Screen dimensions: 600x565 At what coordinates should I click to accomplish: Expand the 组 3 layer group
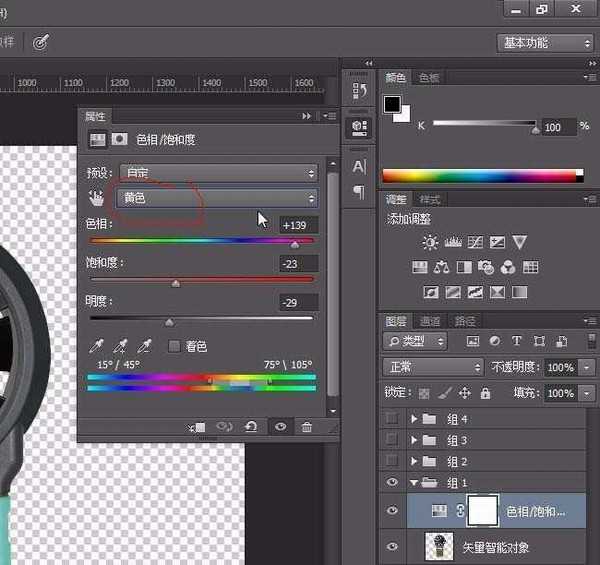click(414, 440)
